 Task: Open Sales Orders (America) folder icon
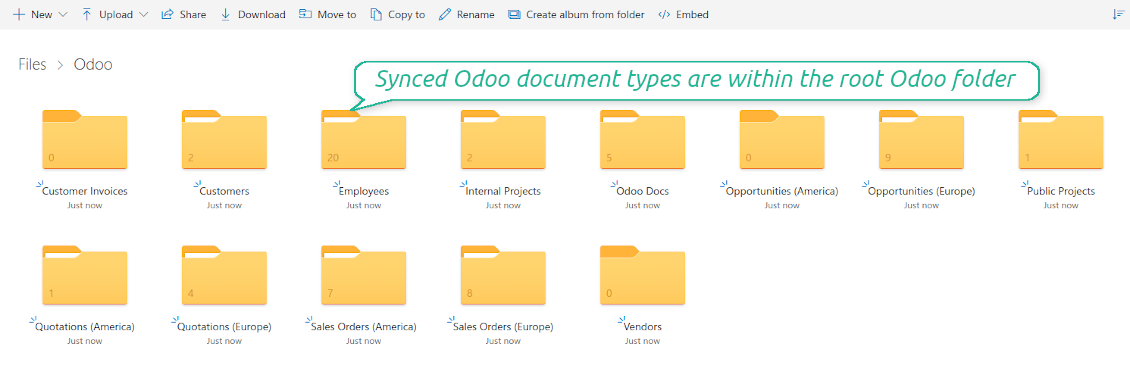[x=364, y=275]
